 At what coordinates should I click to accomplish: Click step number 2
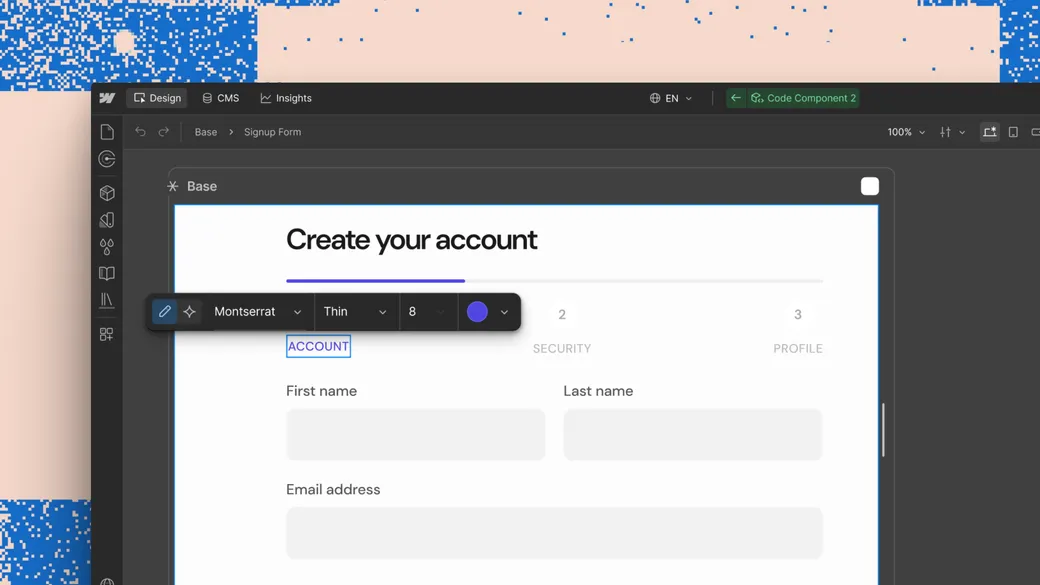pyautogui.click(x=562, y=314)
